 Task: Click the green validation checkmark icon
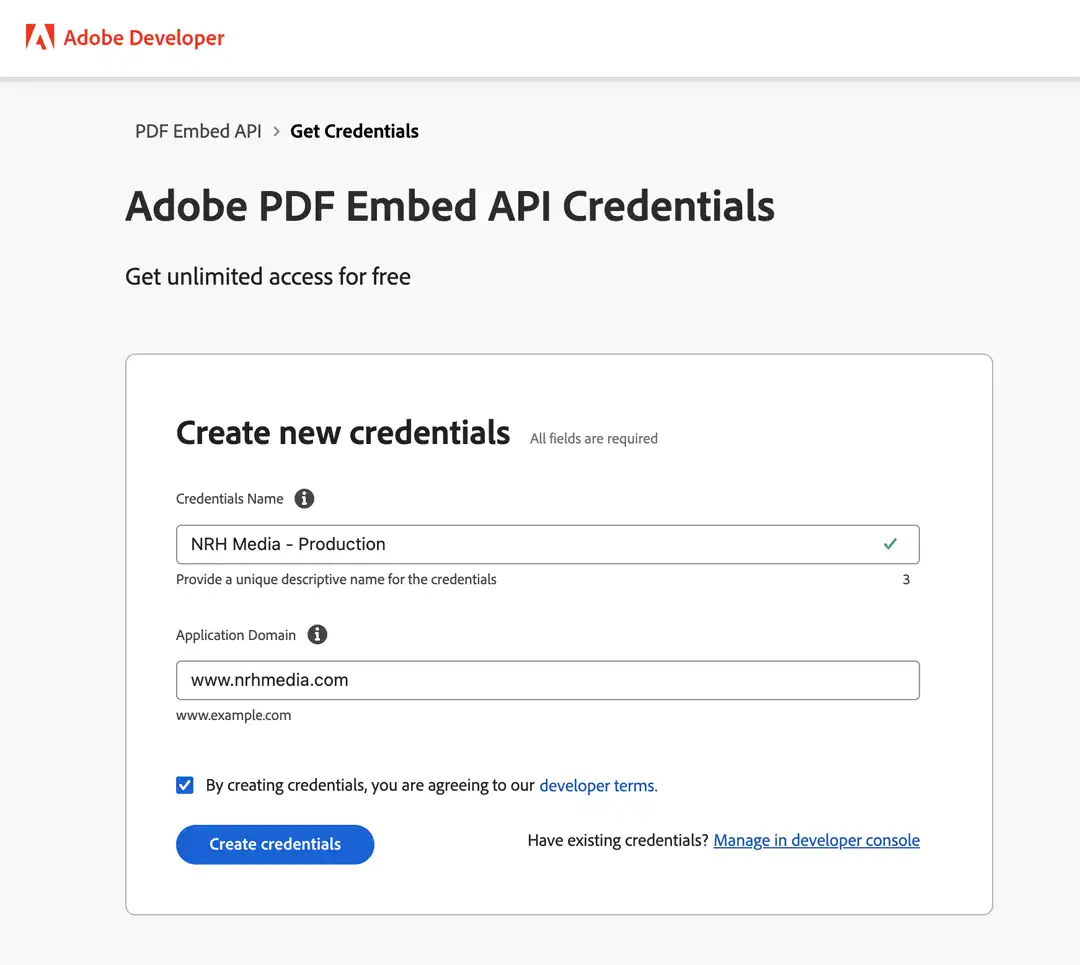coord(890,544)
